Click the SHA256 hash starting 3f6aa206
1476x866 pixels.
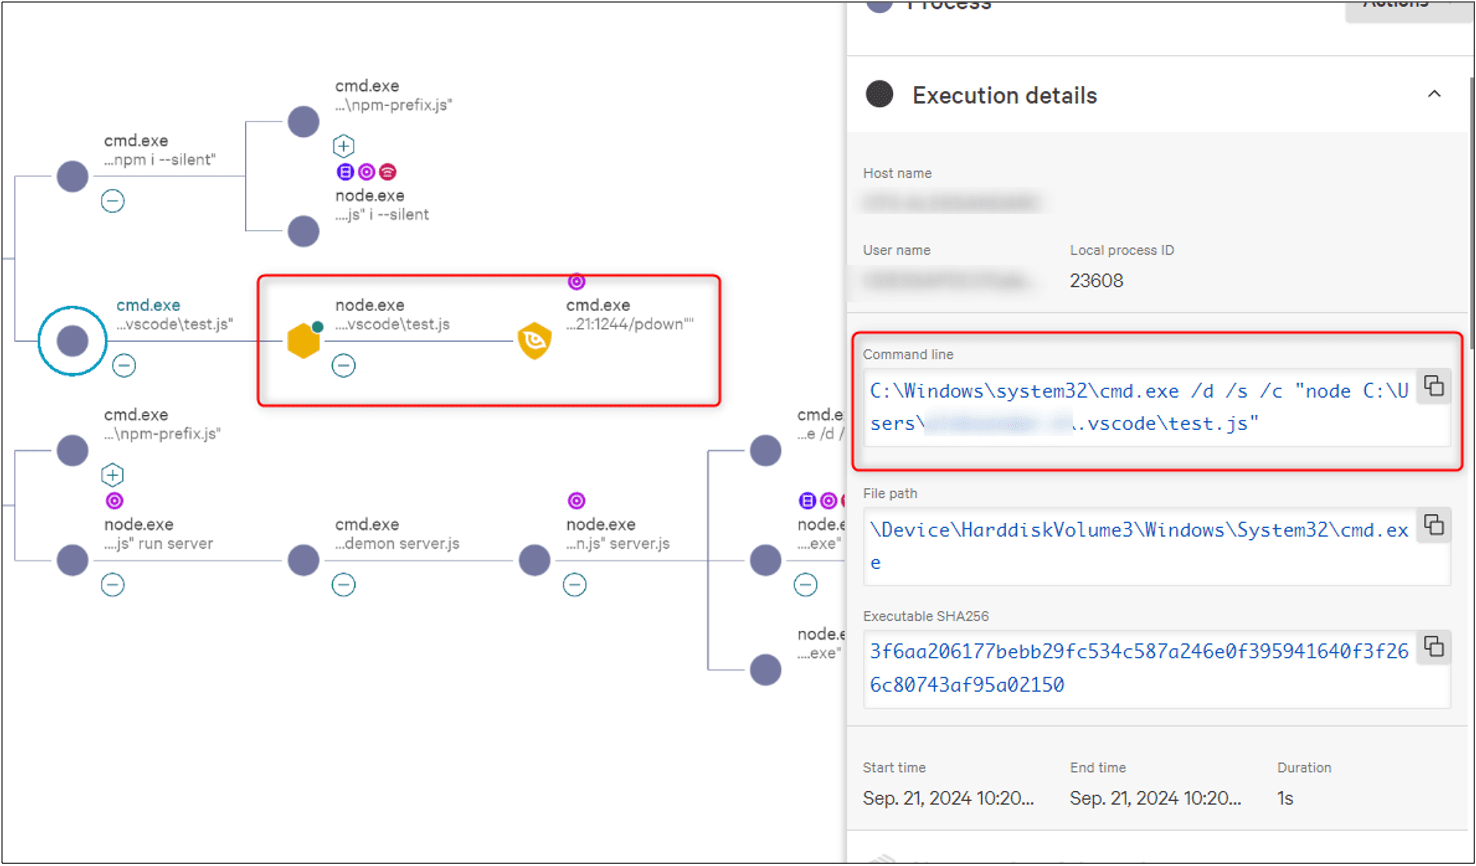[1139, 668]
